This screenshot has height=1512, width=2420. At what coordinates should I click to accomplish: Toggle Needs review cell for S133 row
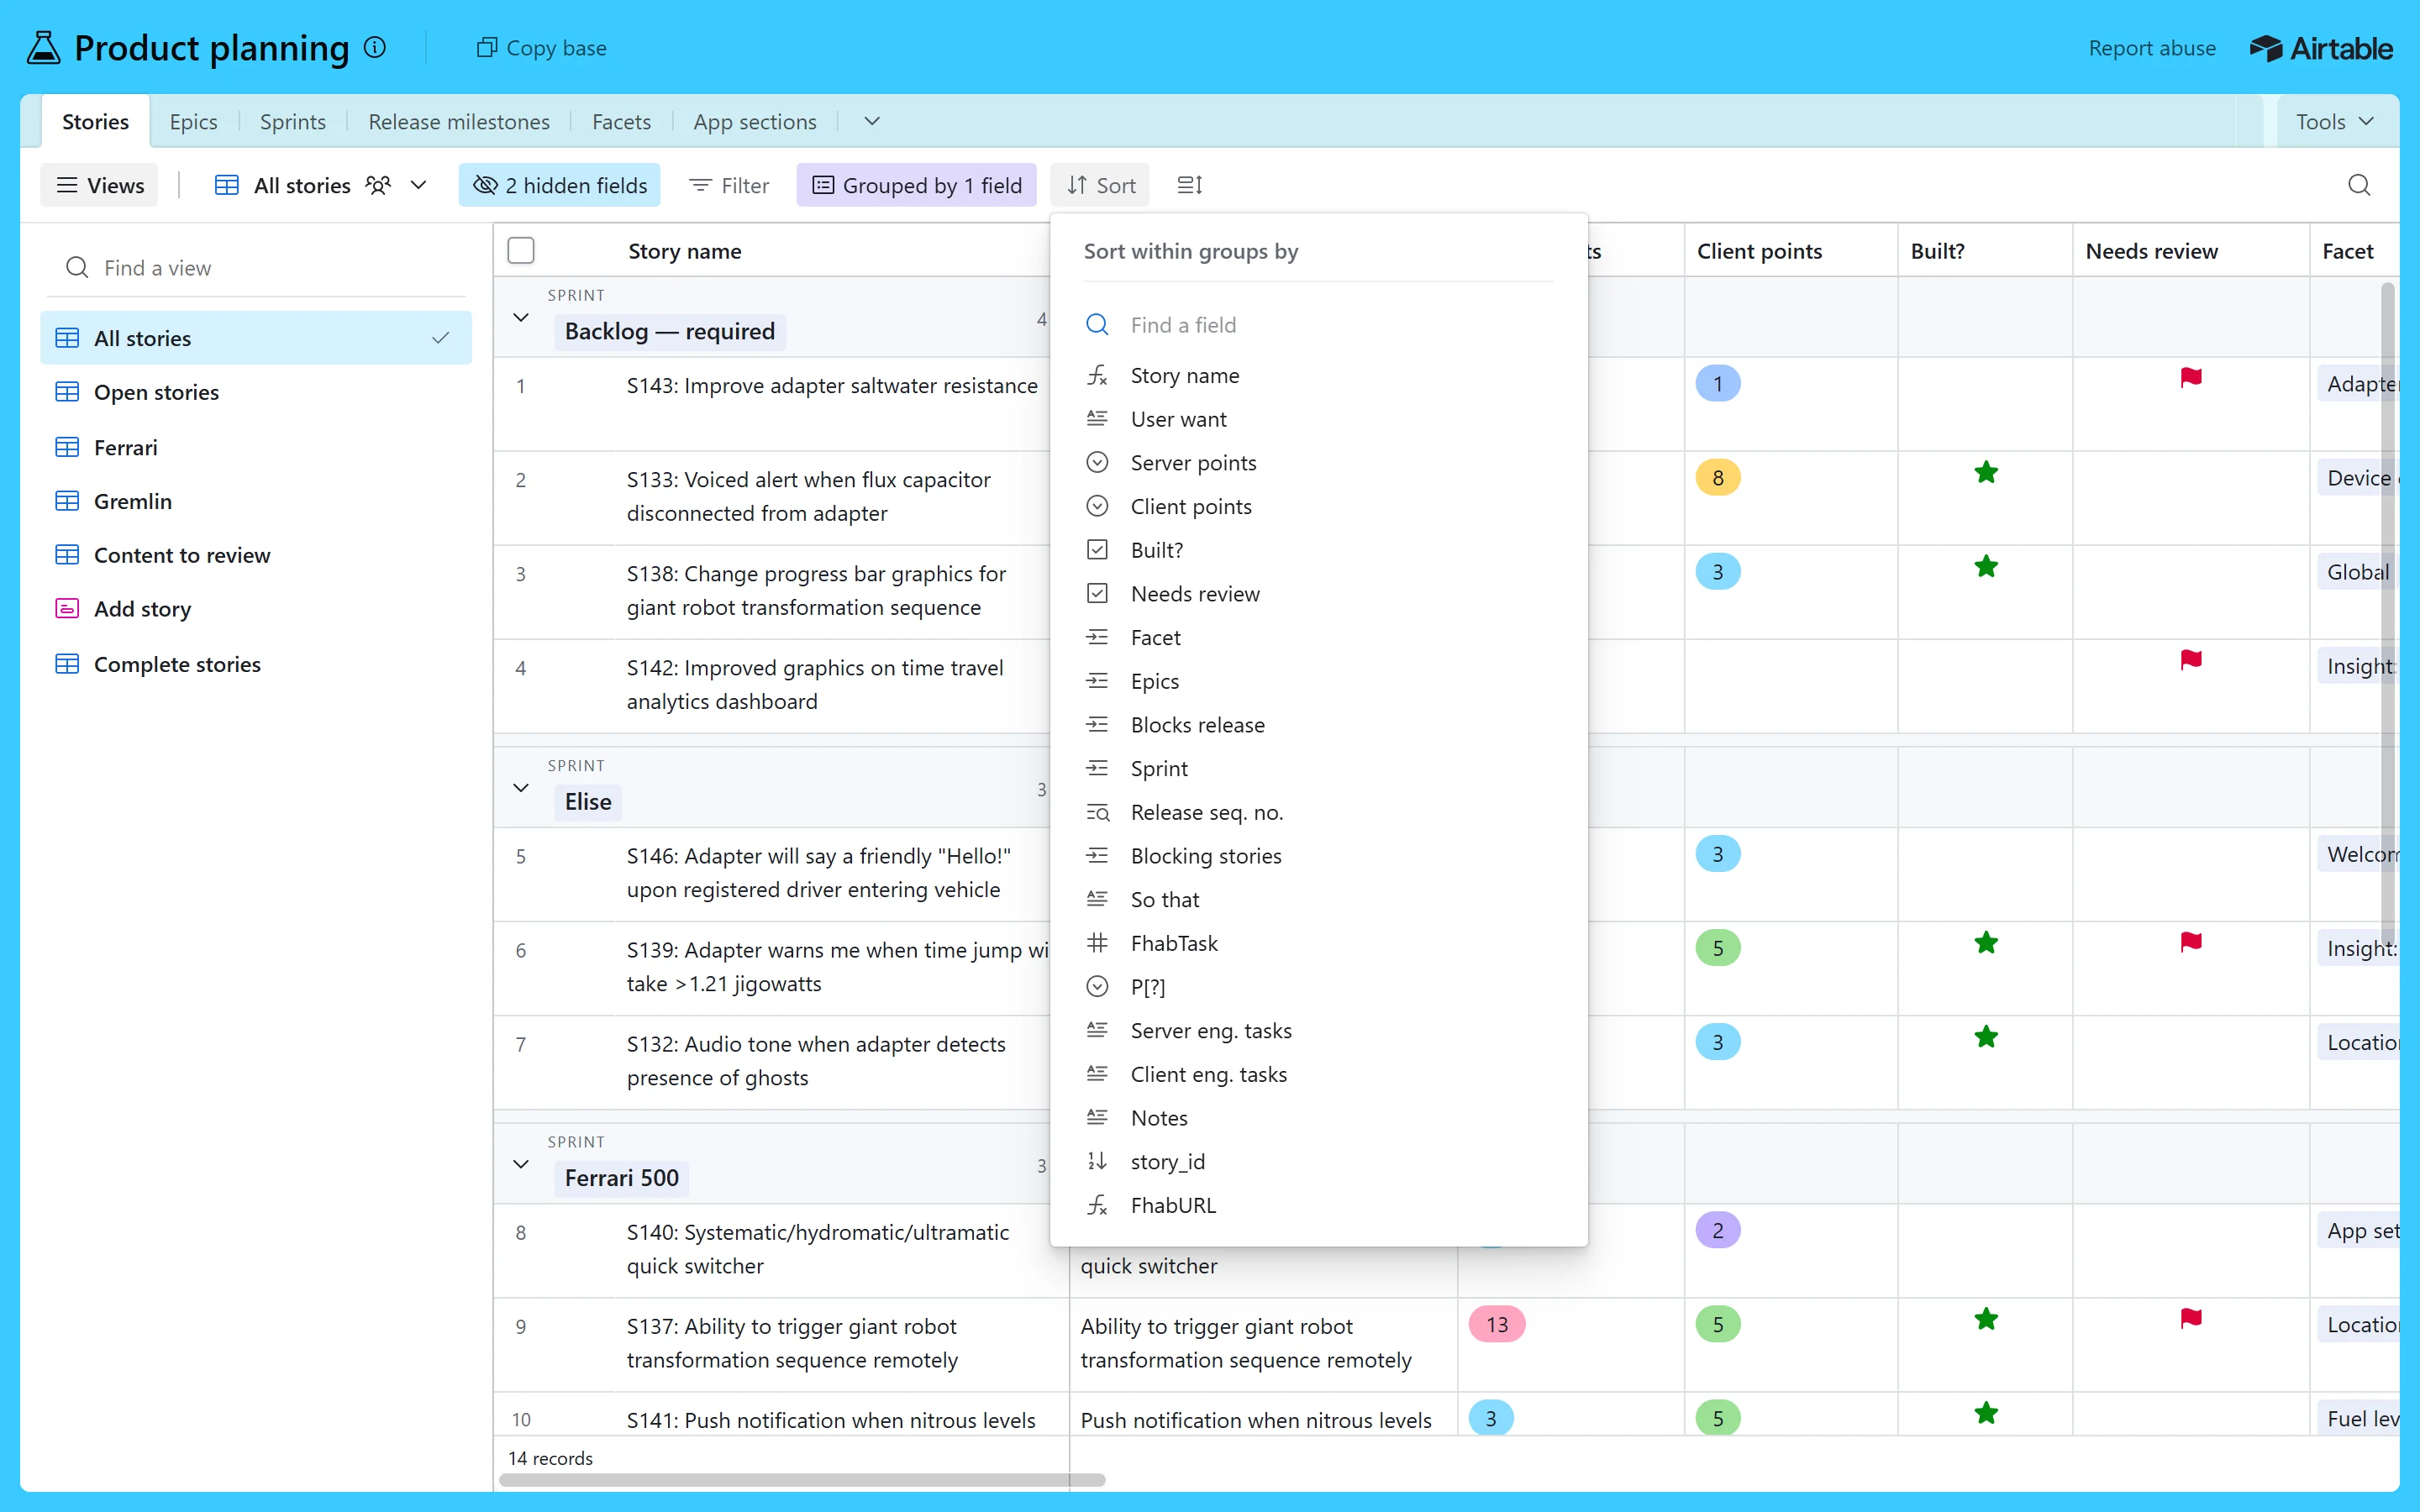coord(2190,497)
